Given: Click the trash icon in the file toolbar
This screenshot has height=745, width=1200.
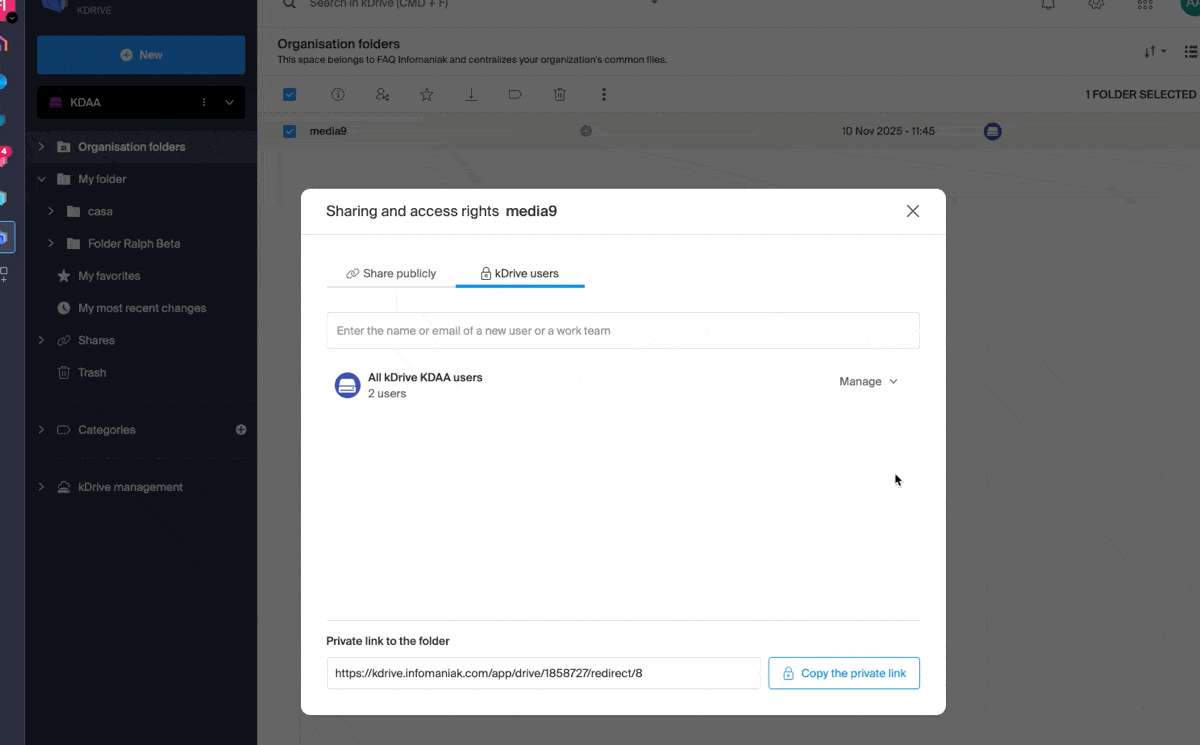Looking at the screenshot, I should [x=560, y=95].
